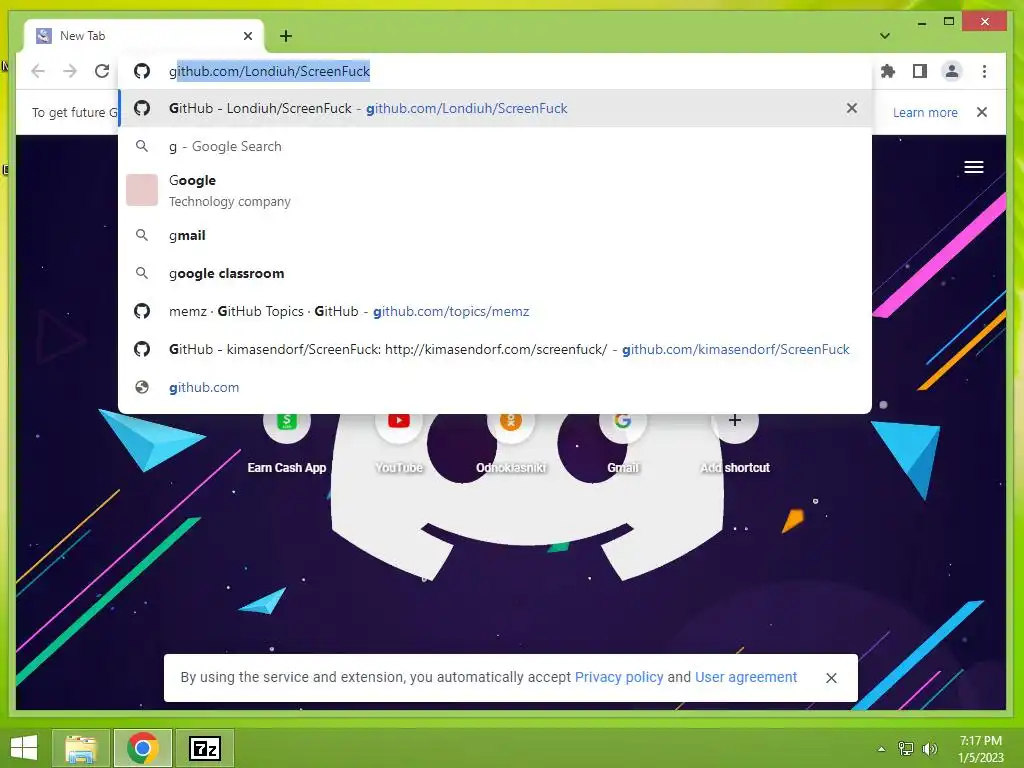Open kimasendorf/ScreenFuck GitHub suggestion

click(x=495, y=349)
